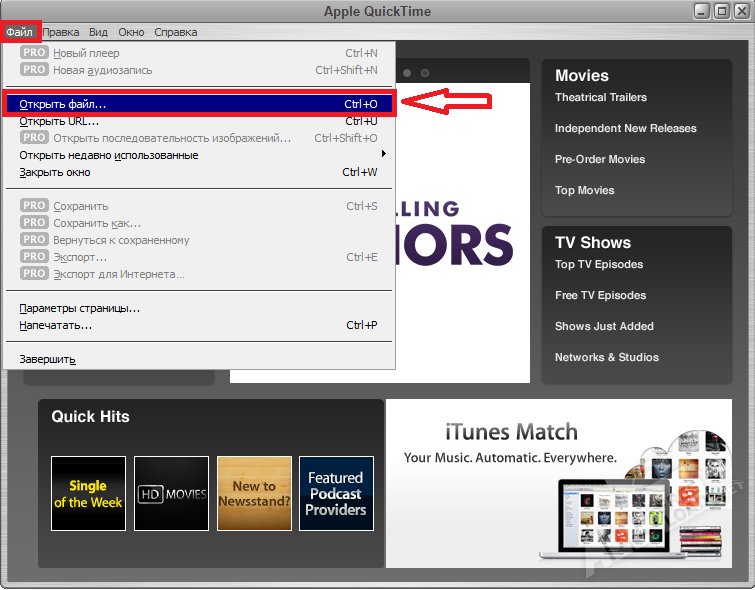
Task: Open the Файл menu
Action: [x=20, y=32]
